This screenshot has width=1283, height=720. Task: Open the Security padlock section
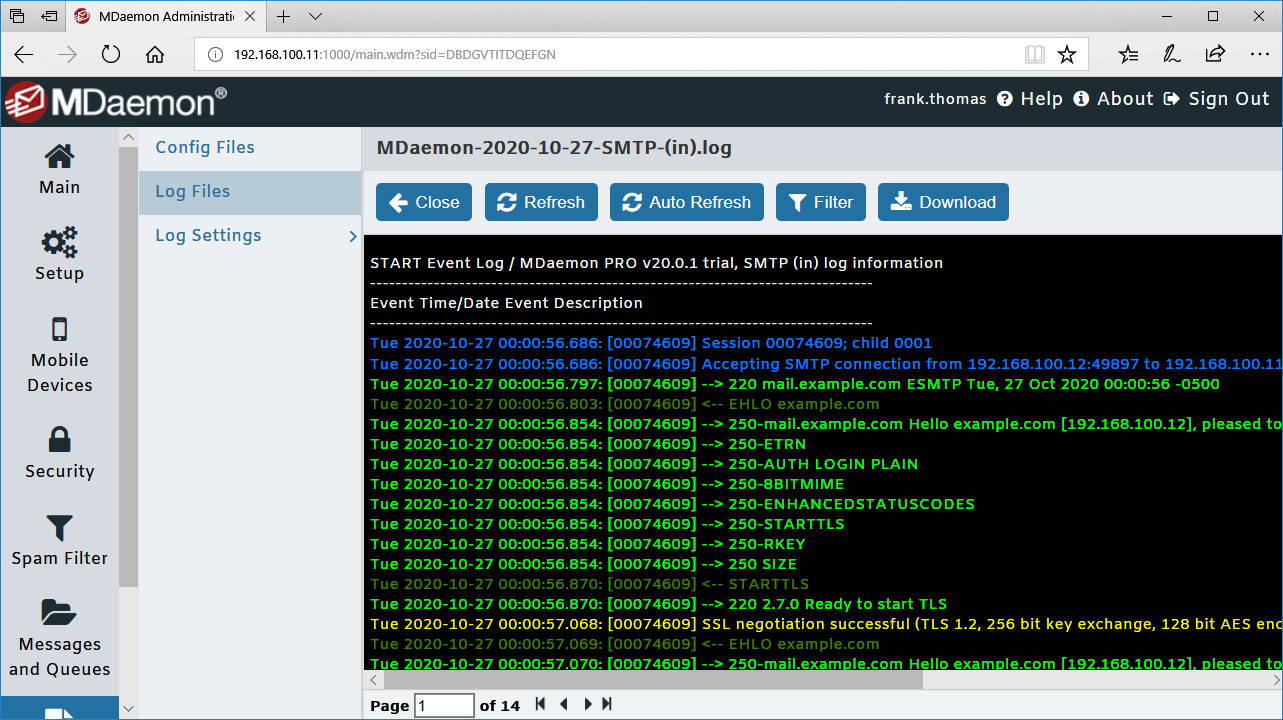[59, 453]
